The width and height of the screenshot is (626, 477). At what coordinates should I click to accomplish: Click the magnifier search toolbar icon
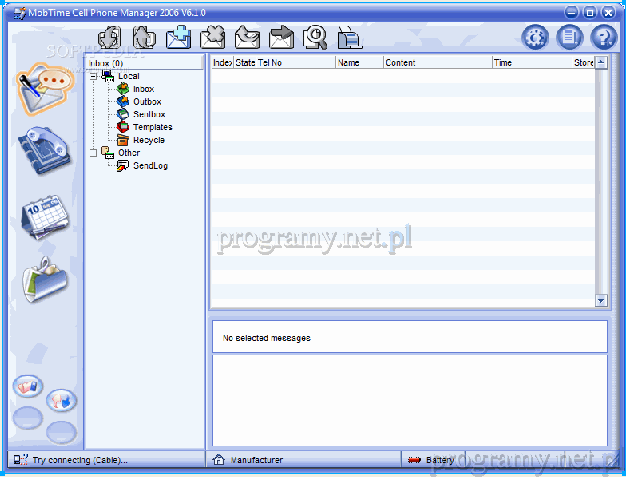[x=316, y=37]
